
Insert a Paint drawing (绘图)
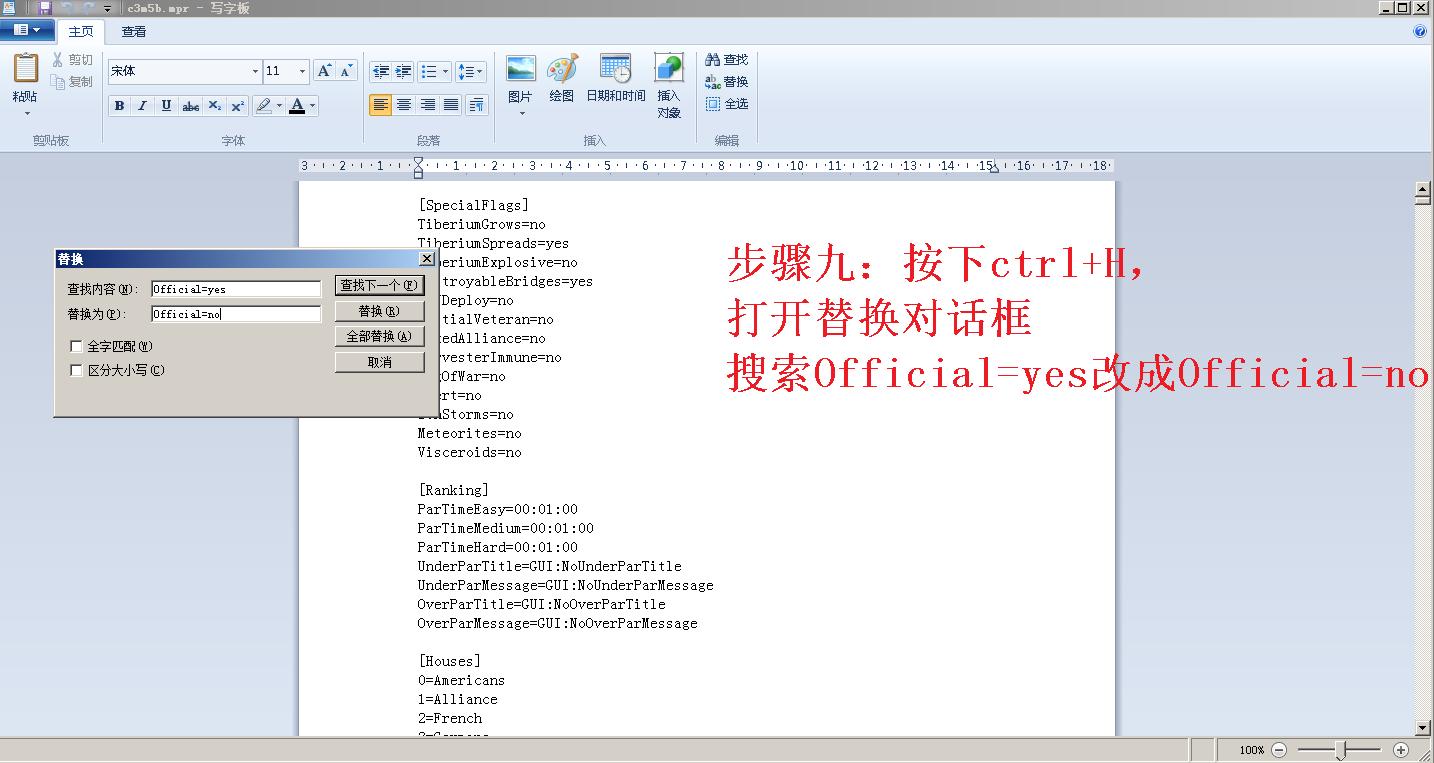562,69
